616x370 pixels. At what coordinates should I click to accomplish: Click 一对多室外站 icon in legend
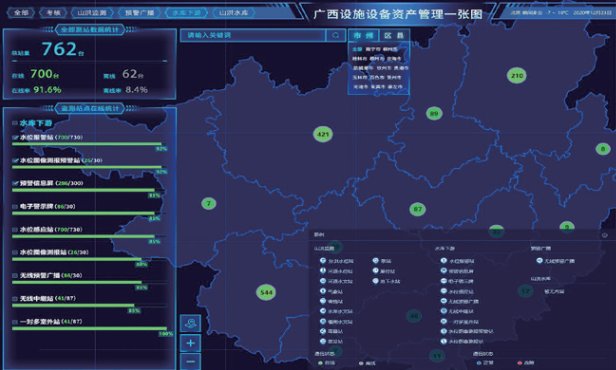(444, 321)
